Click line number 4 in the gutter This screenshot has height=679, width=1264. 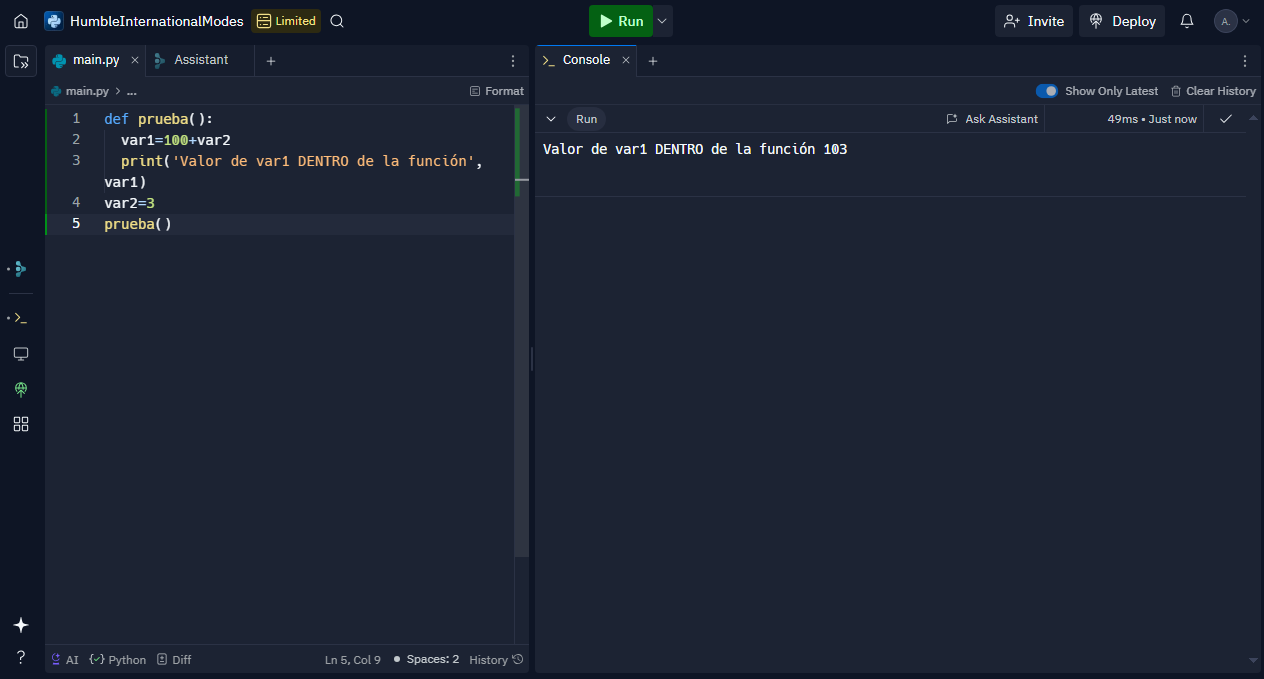coord(76,203)
